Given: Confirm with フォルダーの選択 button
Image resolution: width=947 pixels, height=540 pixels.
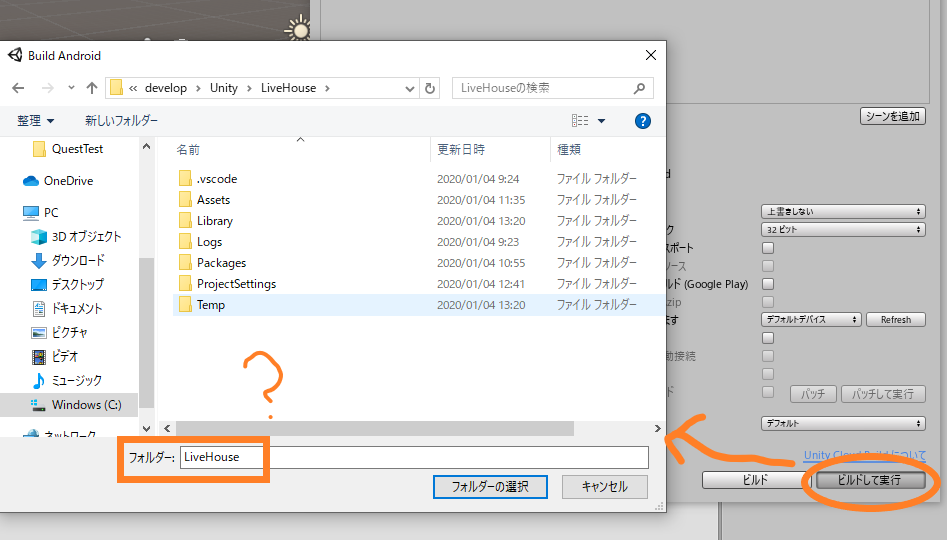Looking at the screenshot, I should click(x=490, y=487).
